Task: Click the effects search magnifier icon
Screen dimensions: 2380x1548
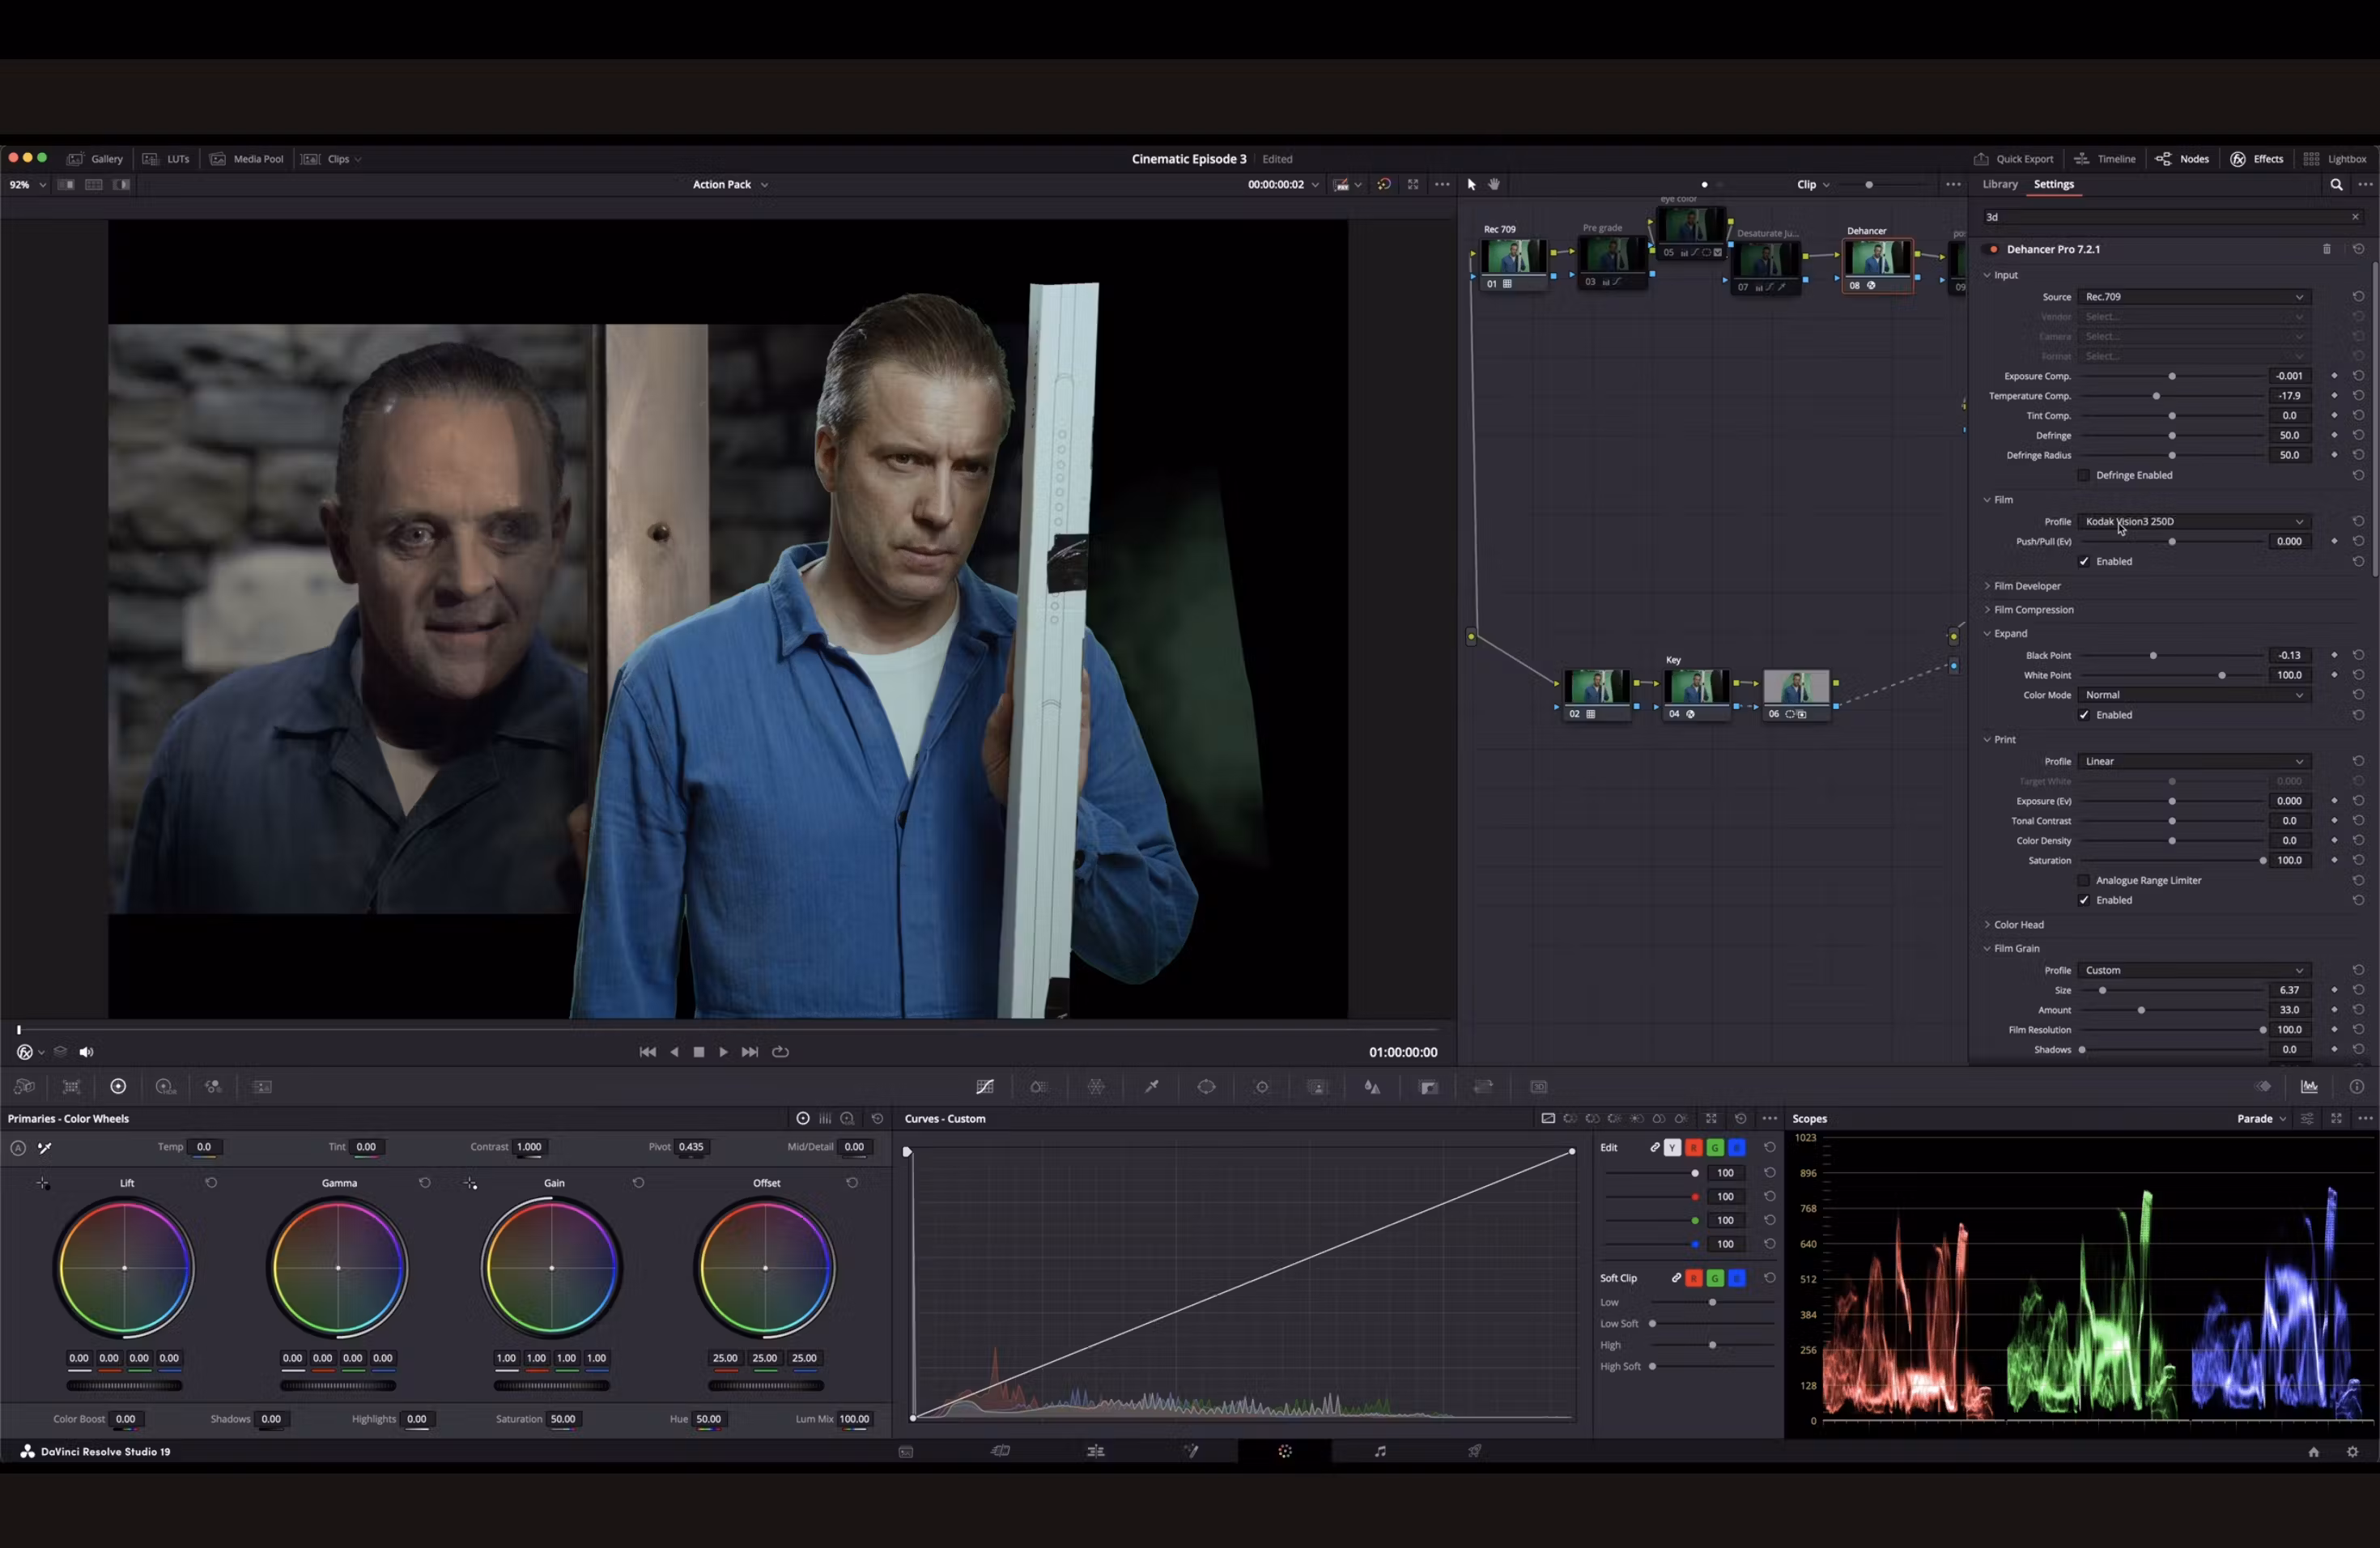Action: (2336, 184)
